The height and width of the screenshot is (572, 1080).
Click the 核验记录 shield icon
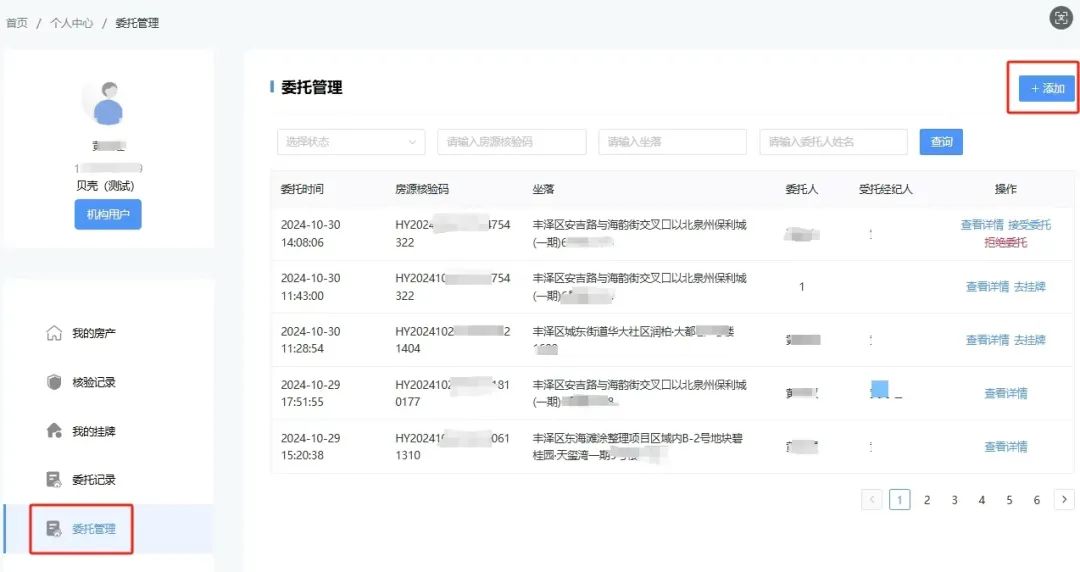54,382
